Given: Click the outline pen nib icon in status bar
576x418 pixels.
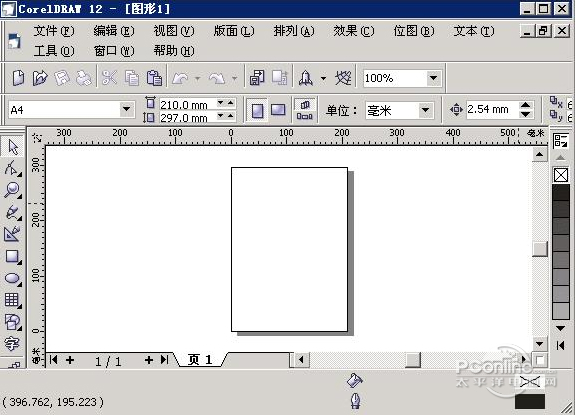Looking at the screenshot, I should (x=355, y=400).
